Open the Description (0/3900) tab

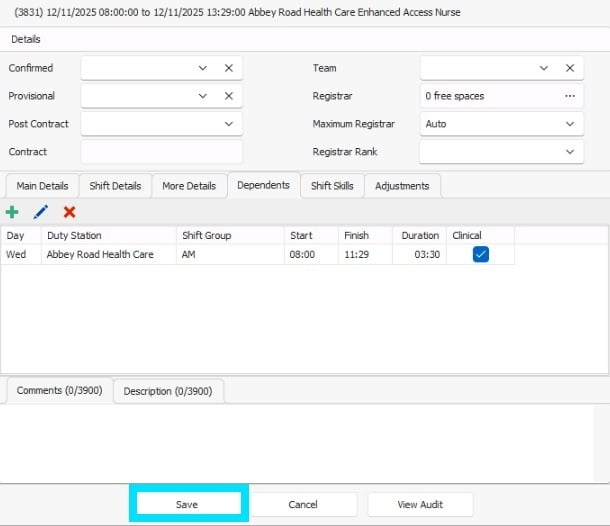(168, 391)
